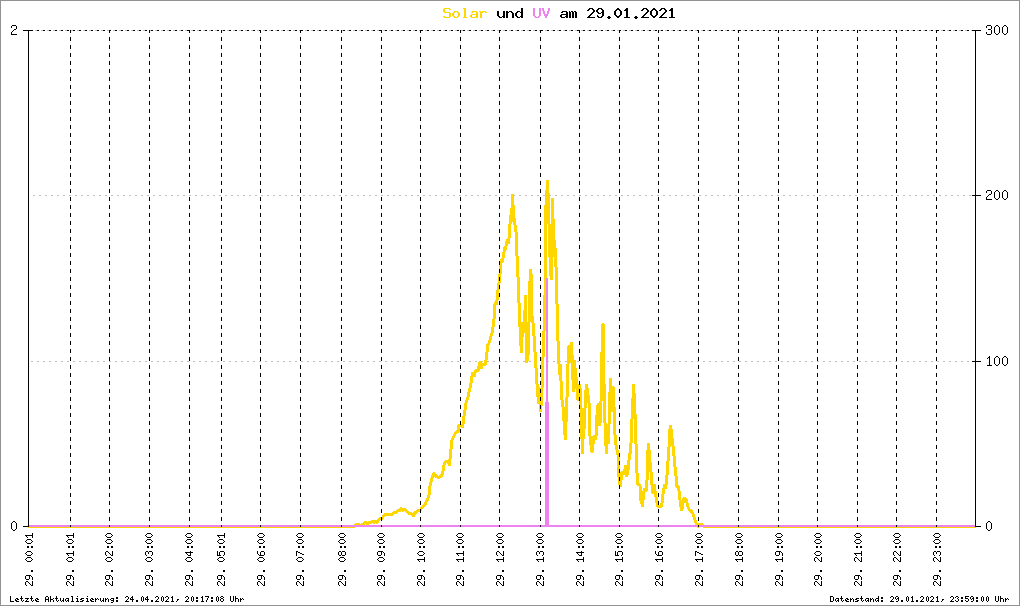Click the pink UV spike after 13:00
Image resolution: width=1020 pixels, height=606 pixels.
[547, 403]
